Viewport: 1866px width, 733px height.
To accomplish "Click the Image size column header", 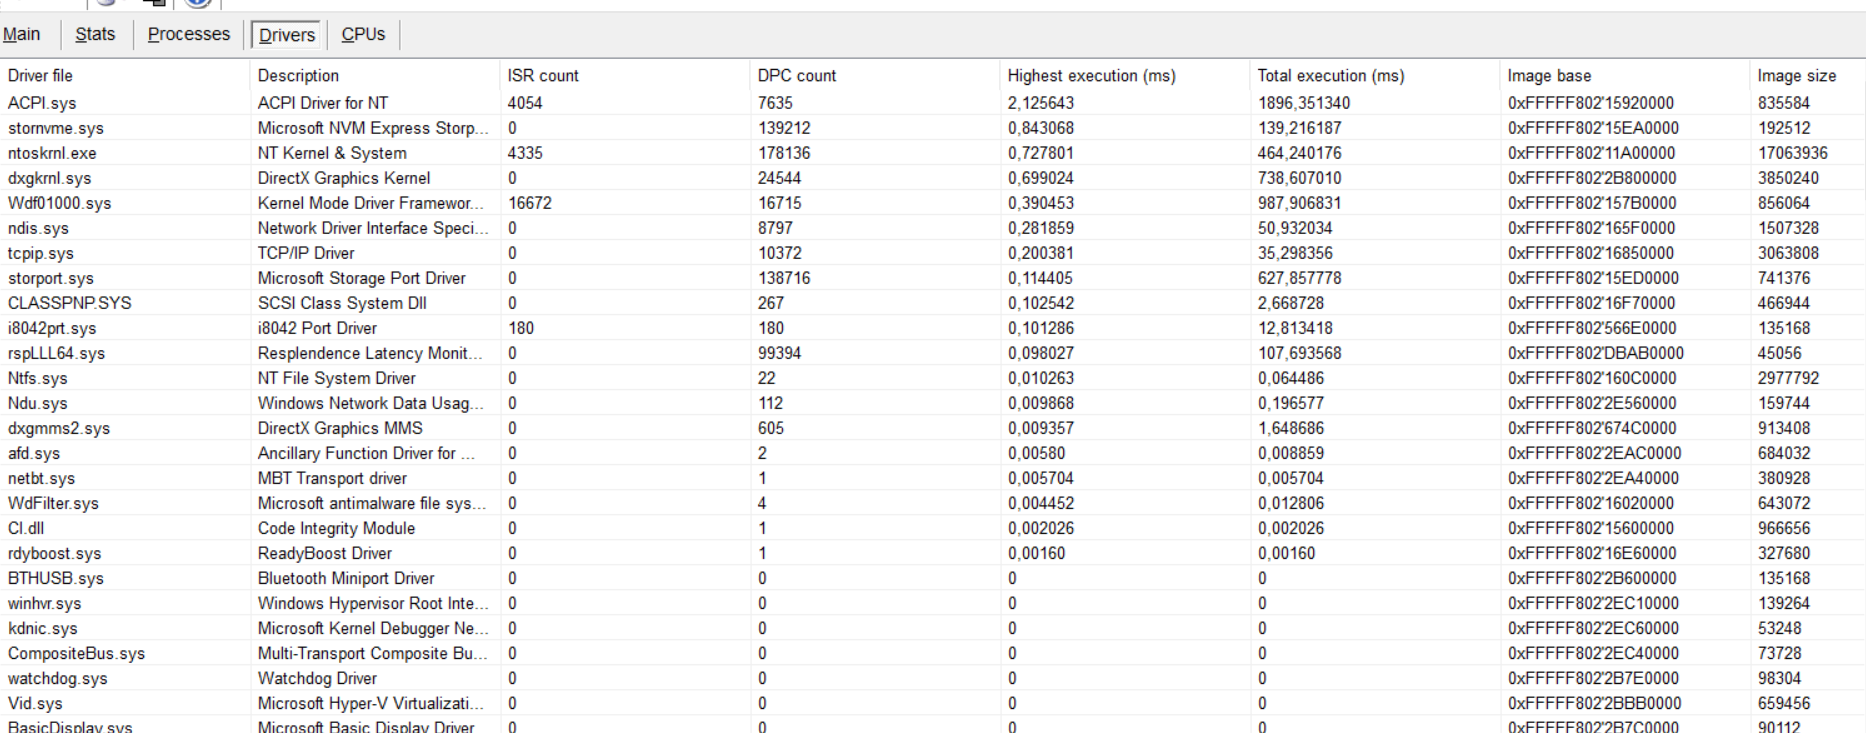I will tap(1796, 76).
